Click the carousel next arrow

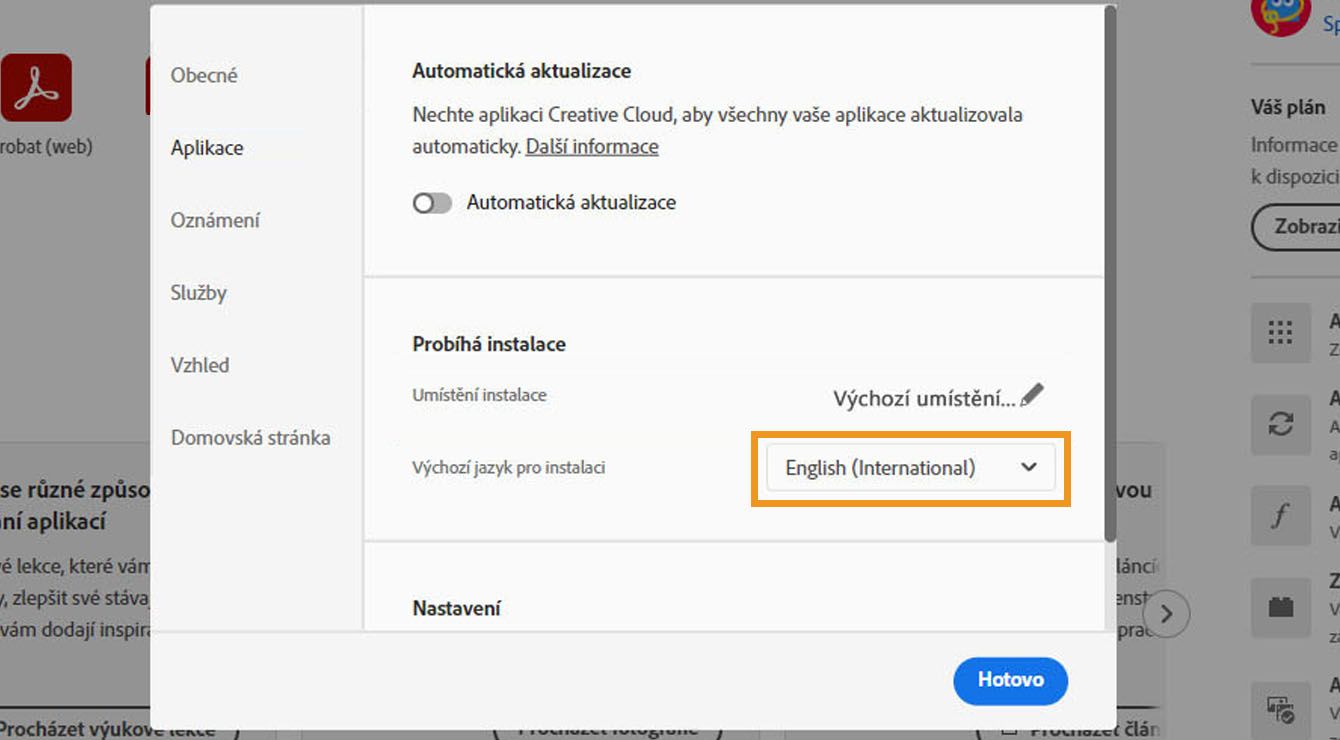(1167, 614)
